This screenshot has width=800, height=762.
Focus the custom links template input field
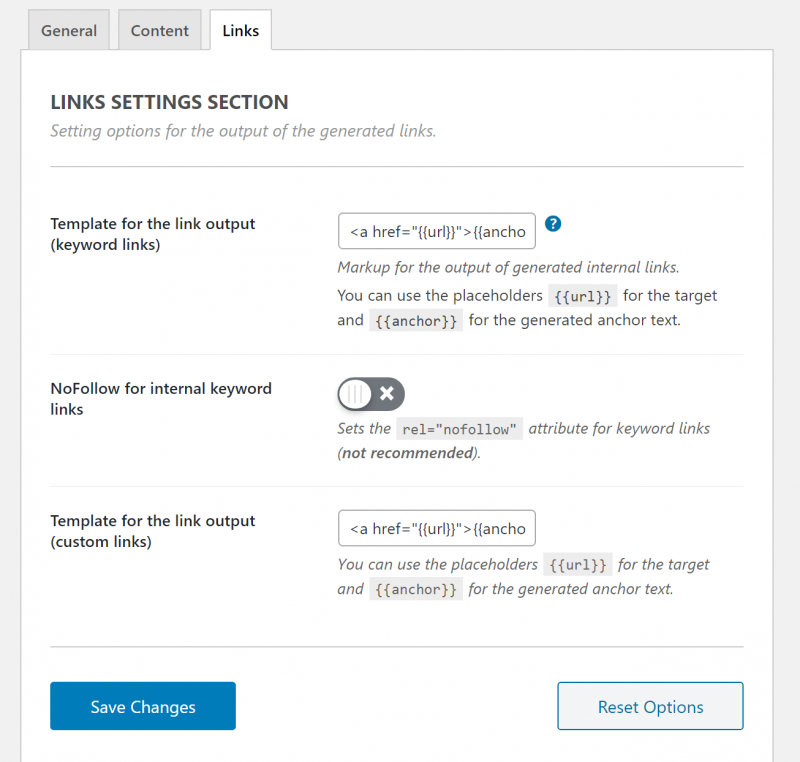[x=437, y=528]
